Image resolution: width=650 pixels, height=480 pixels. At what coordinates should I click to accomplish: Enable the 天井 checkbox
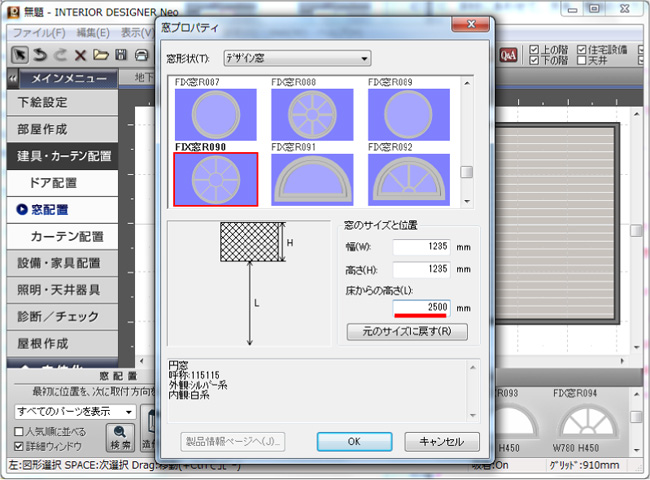(x=582, y=60)
